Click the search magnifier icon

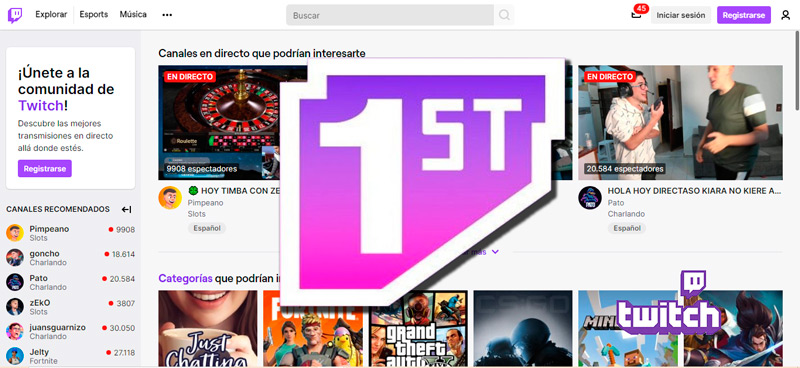[504, 15]
